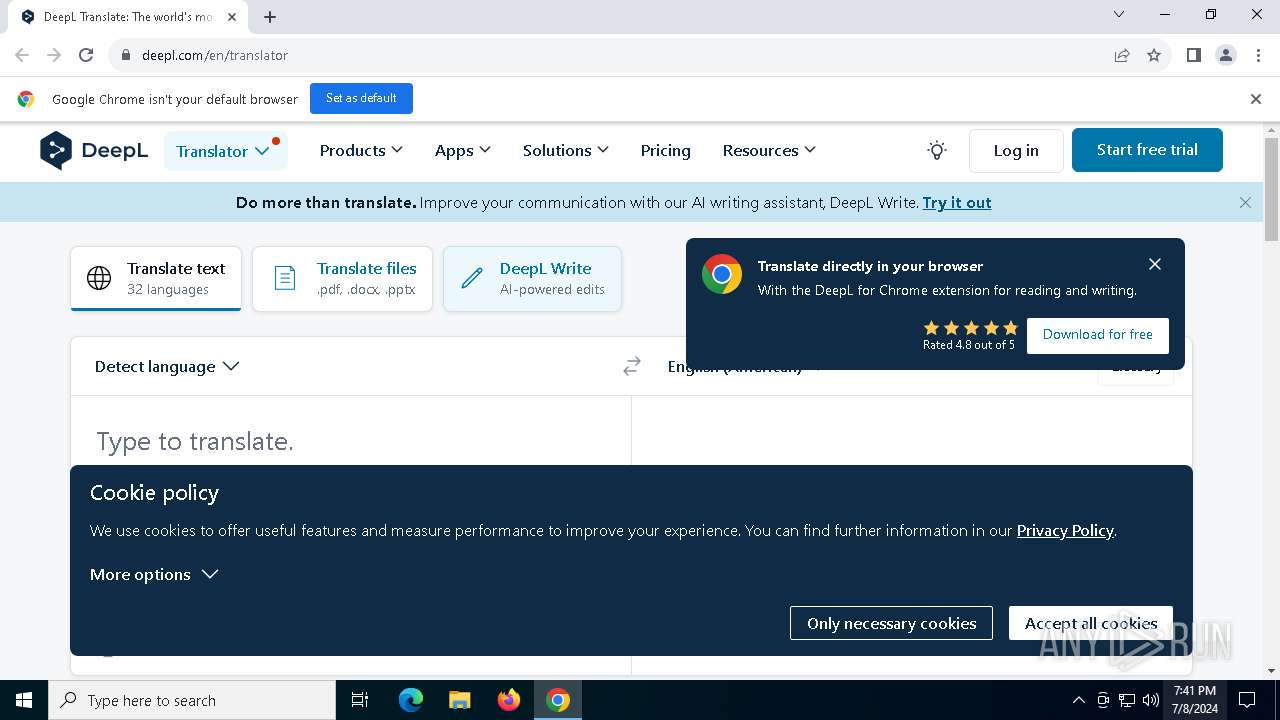The width and height of the screenshot is (1280, 720).
Task: Go back to the previous page
Action: [x=22, y=55]
